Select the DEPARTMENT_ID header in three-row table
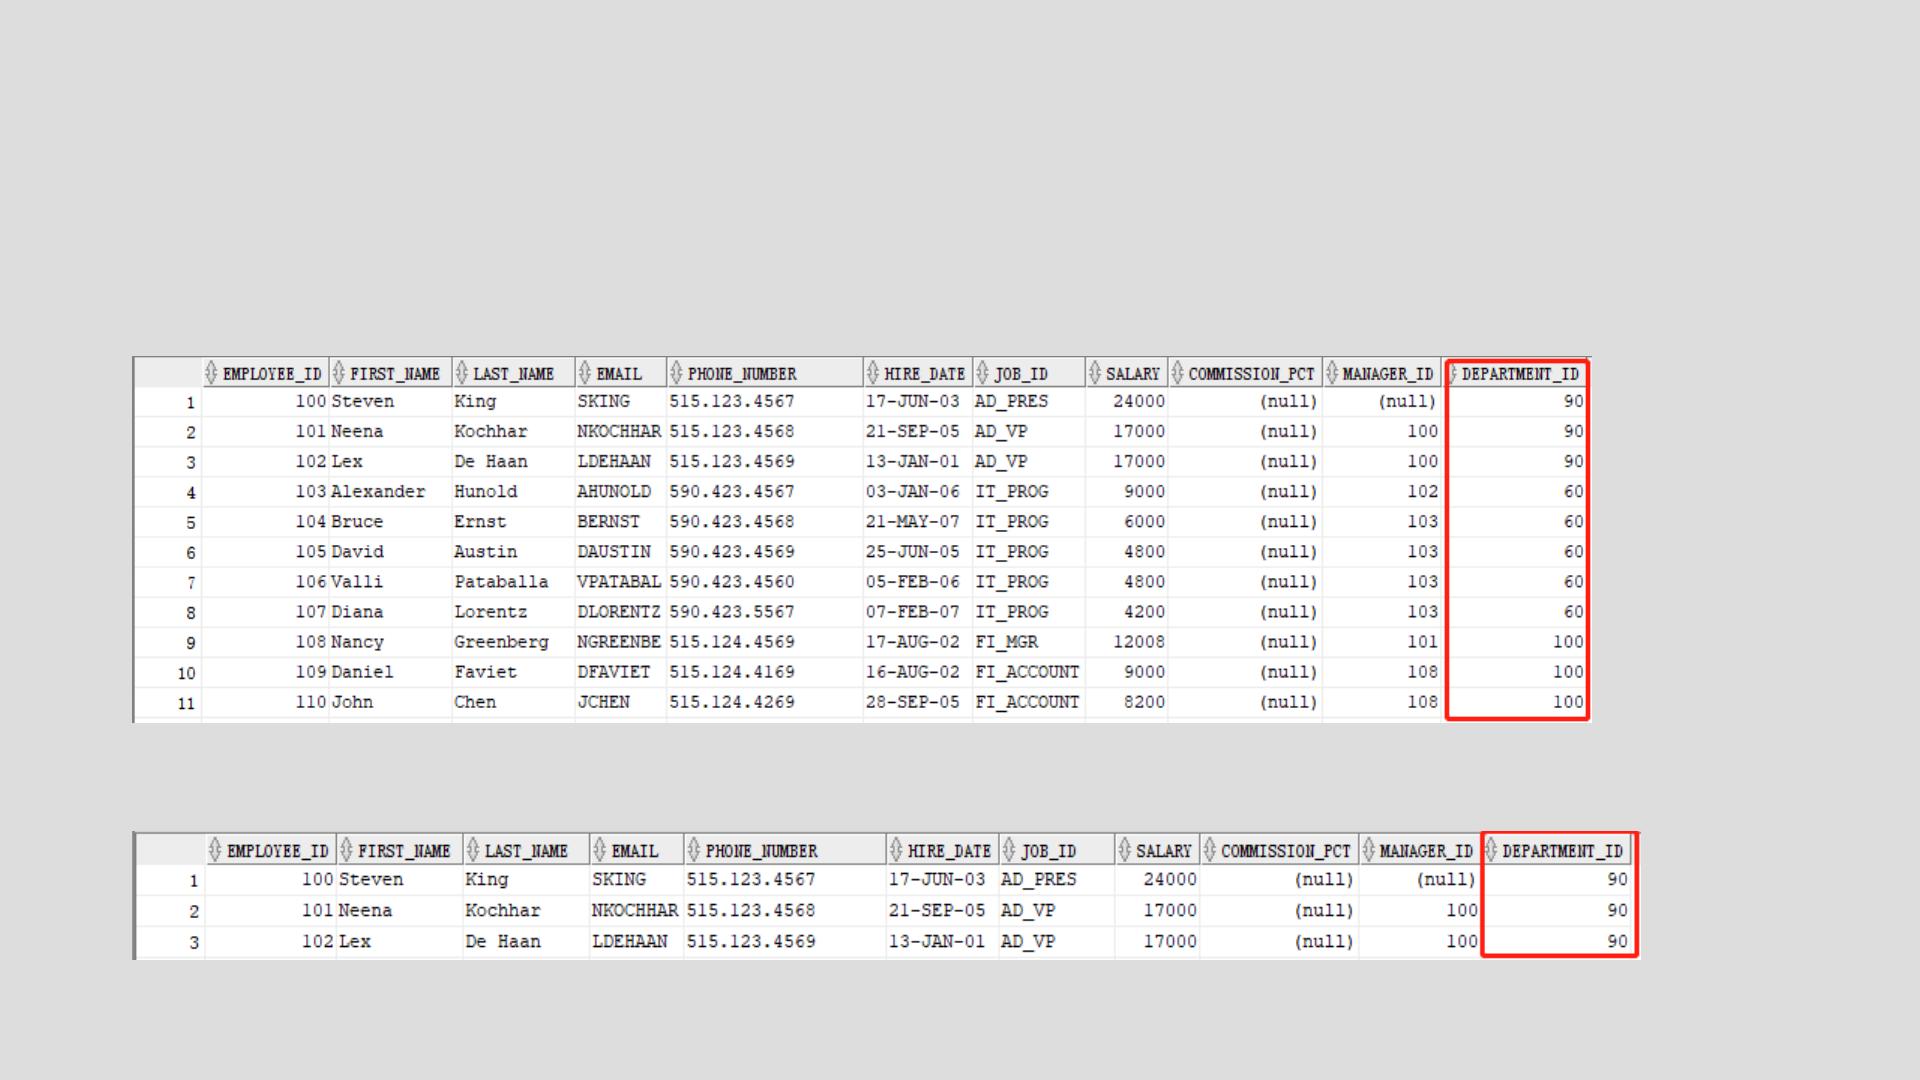 [1562, 850]
